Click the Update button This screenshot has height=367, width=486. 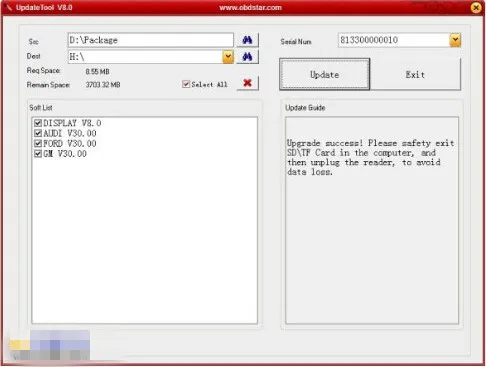click(324, 74)
